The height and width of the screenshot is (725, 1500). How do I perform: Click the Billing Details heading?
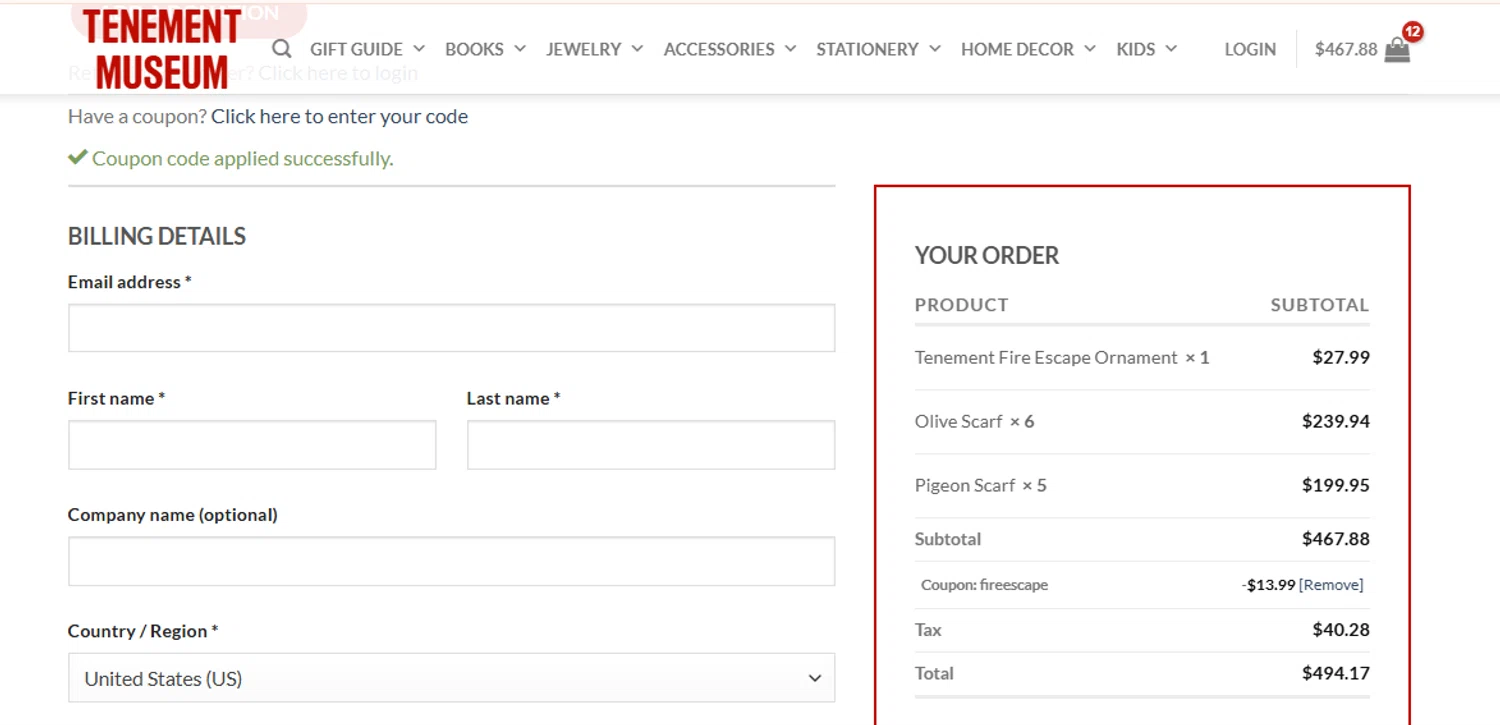pyautogui.click(x=157, y=236)
